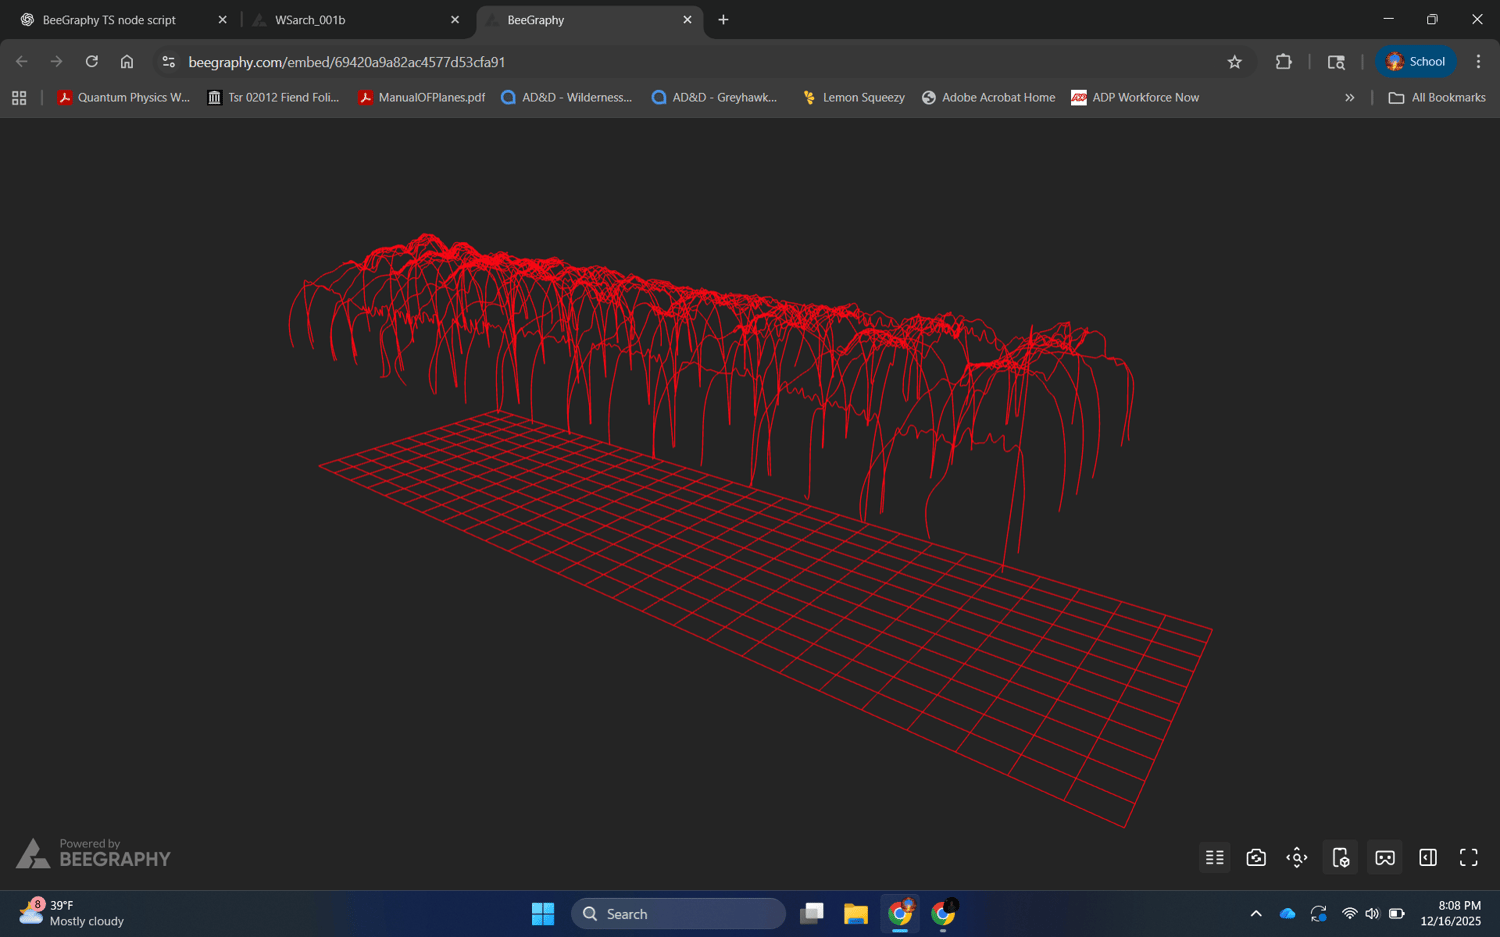Viewport: 1500px width, 937px height.
Task: Open the parameter list panel icon
Action: (1214, 858)
